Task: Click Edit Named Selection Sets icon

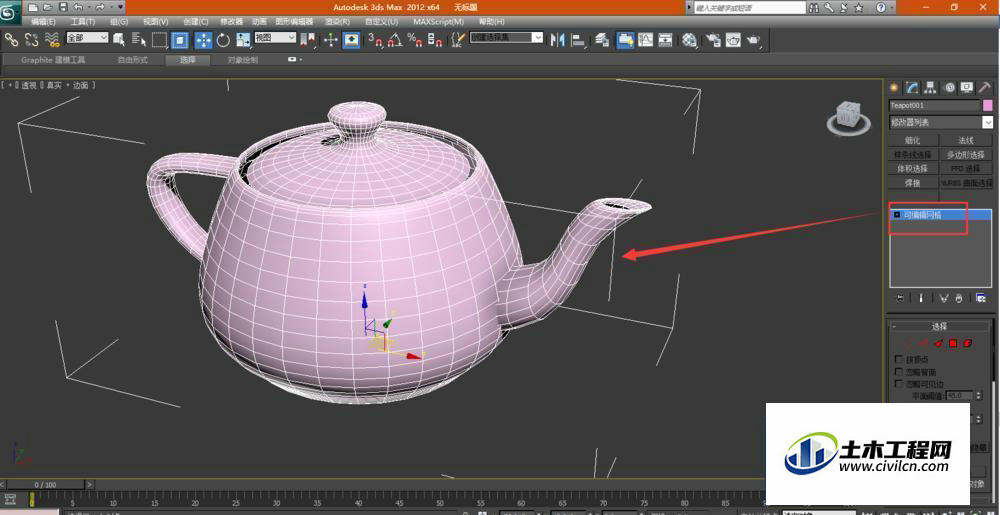Action: [459, 40]
